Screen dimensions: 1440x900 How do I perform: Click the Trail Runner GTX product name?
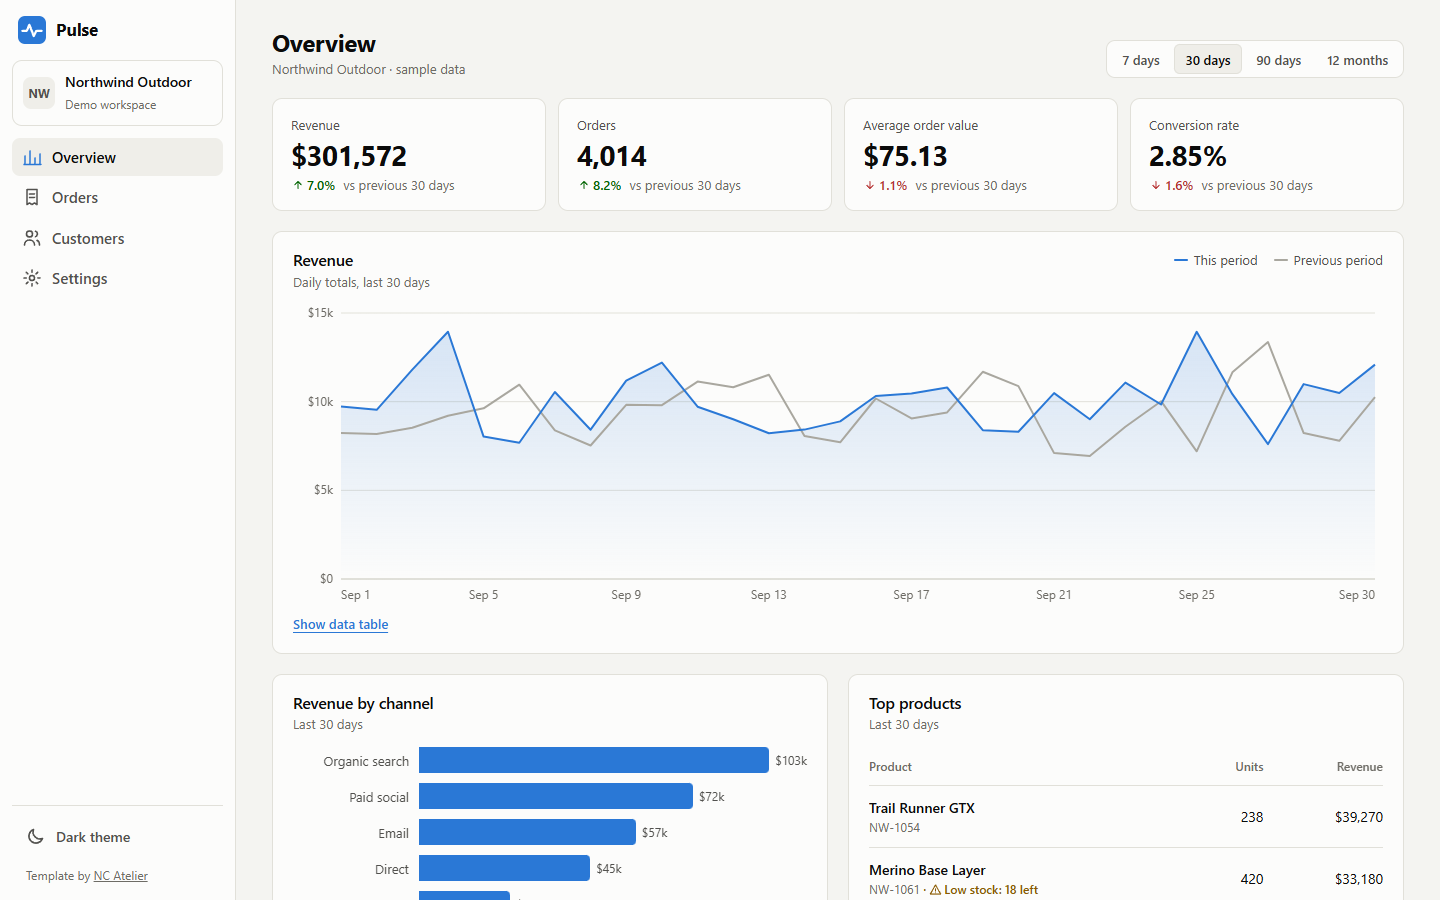coord(922,808)
